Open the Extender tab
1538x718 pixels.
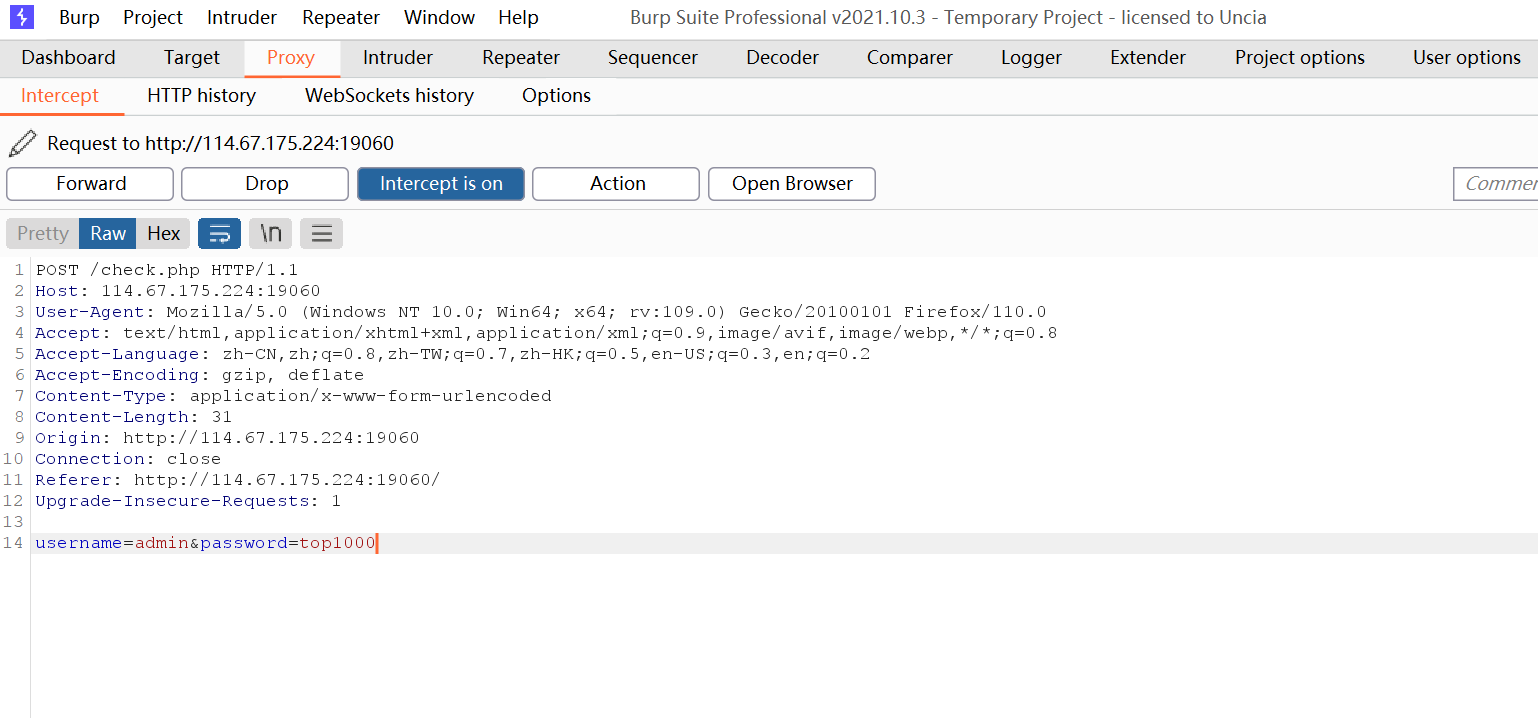click(1148, 58)
